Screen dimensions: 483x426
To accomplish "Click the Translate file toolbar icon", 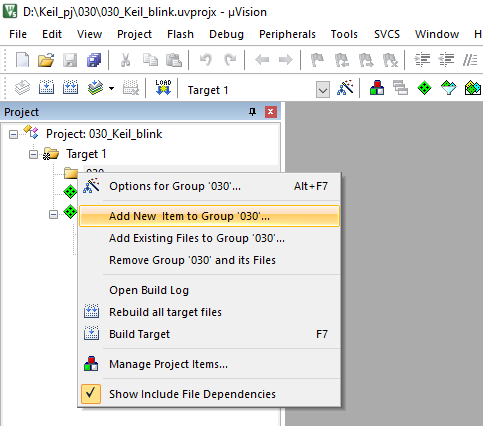I will tap(22, 88).
